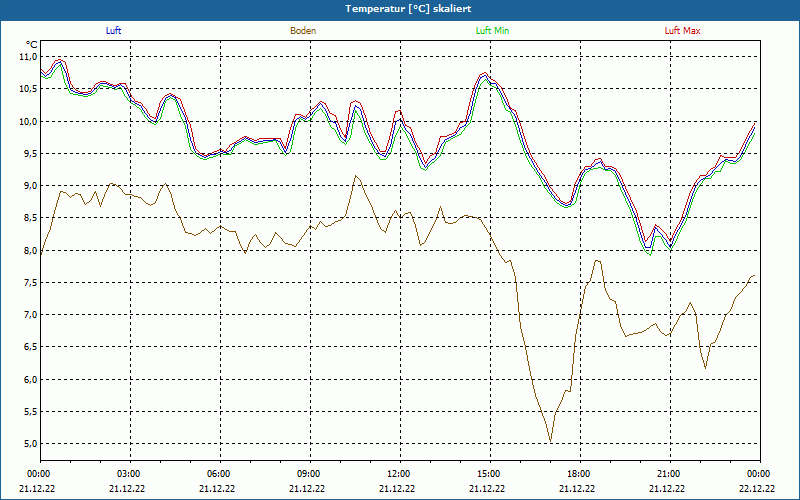The width and height of the screenshot is (800, 500).
Task: Click the 22.12.22 date label
Action: tap(757, 488)
